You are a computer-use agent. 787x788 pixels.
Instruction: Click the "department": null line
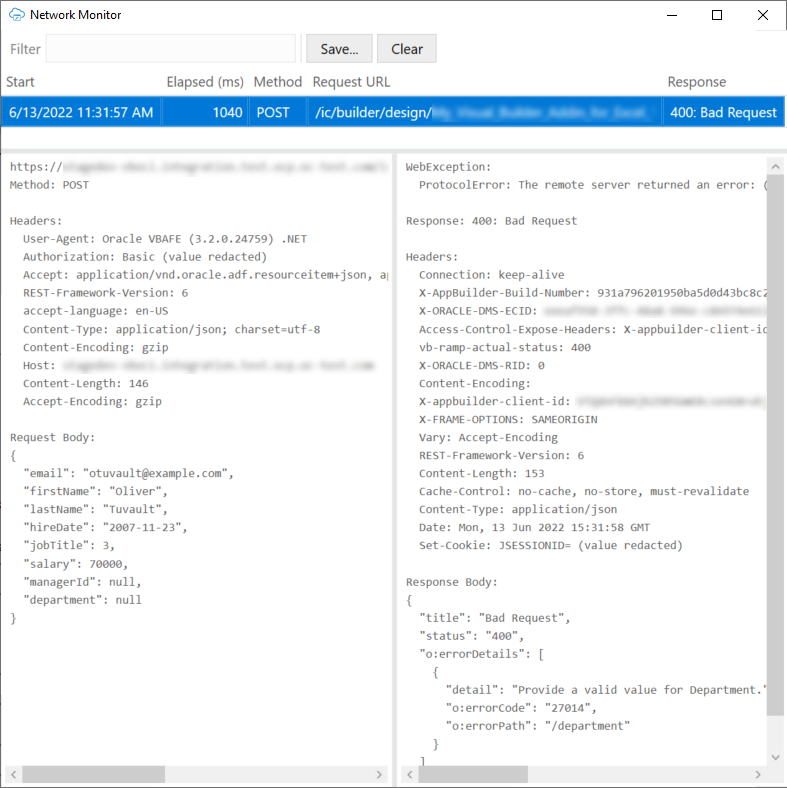tap(82, 600)
